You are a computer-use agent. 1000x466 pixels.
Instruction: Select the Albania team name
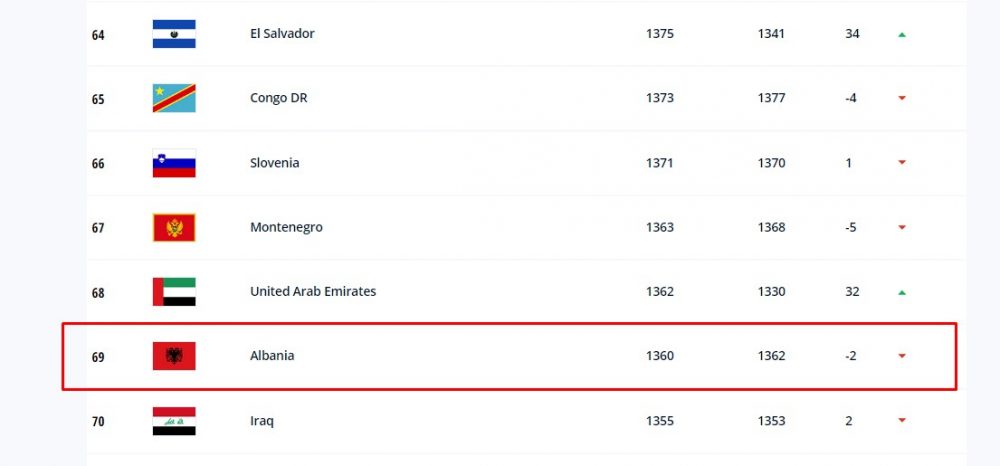[272, 356]
